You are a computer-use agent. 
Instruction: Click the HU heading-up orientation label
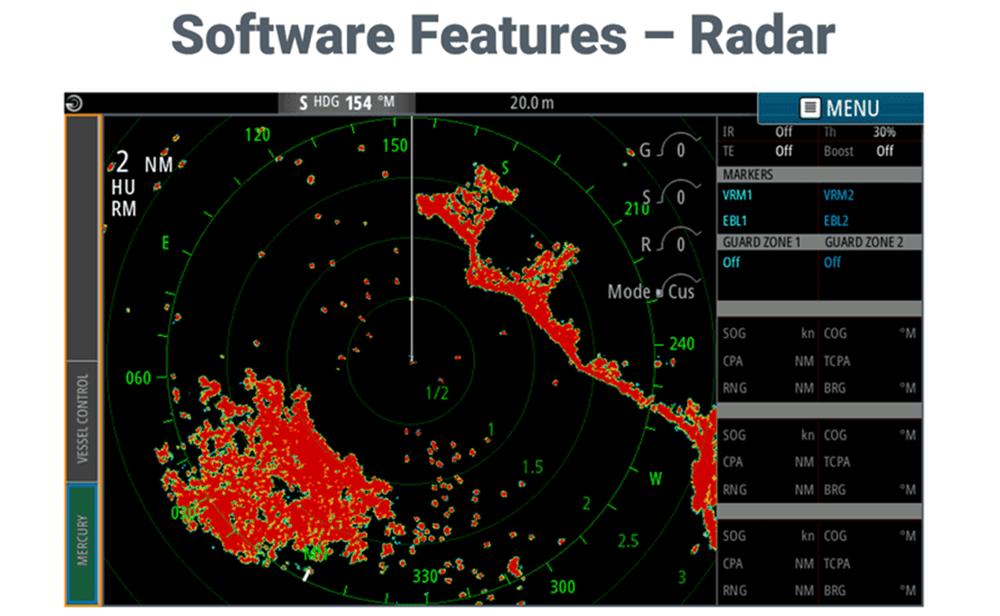coord(123,187)
